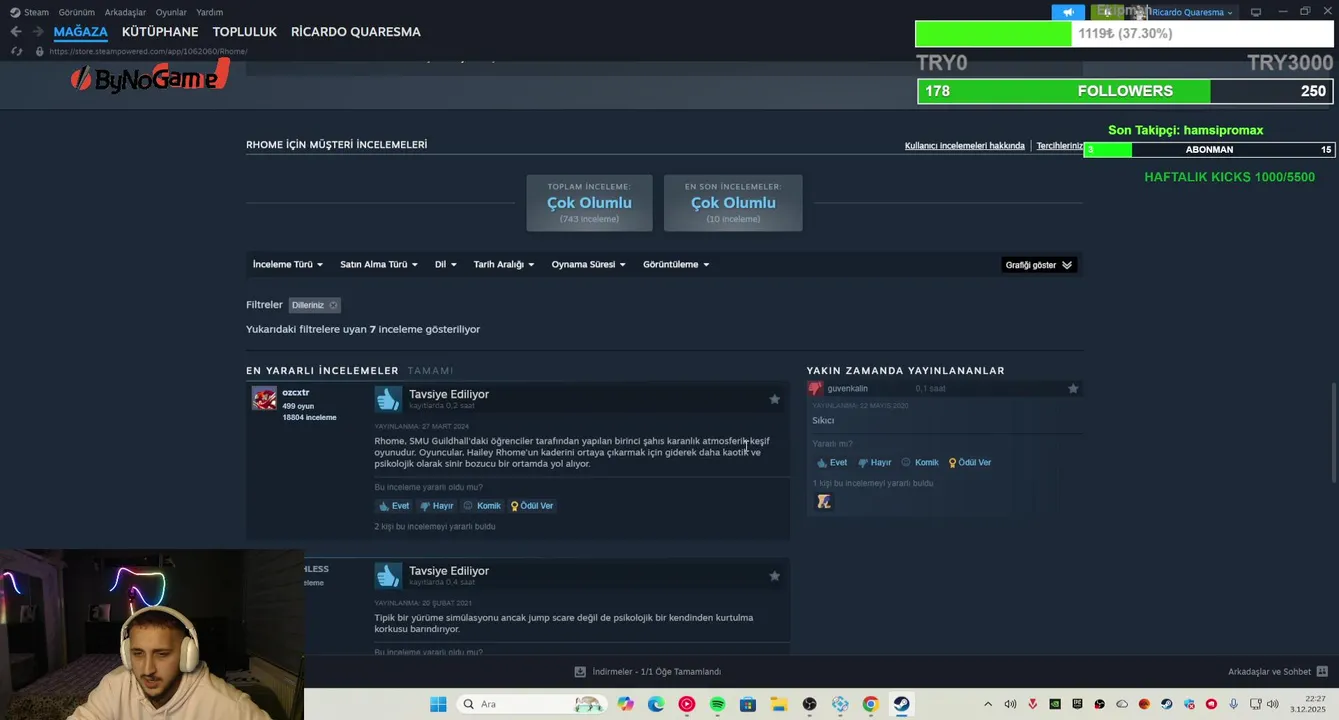Select the Toplam İnceleme Çok Olumlu box
The image size is (1339, 720).
point(589,203)
